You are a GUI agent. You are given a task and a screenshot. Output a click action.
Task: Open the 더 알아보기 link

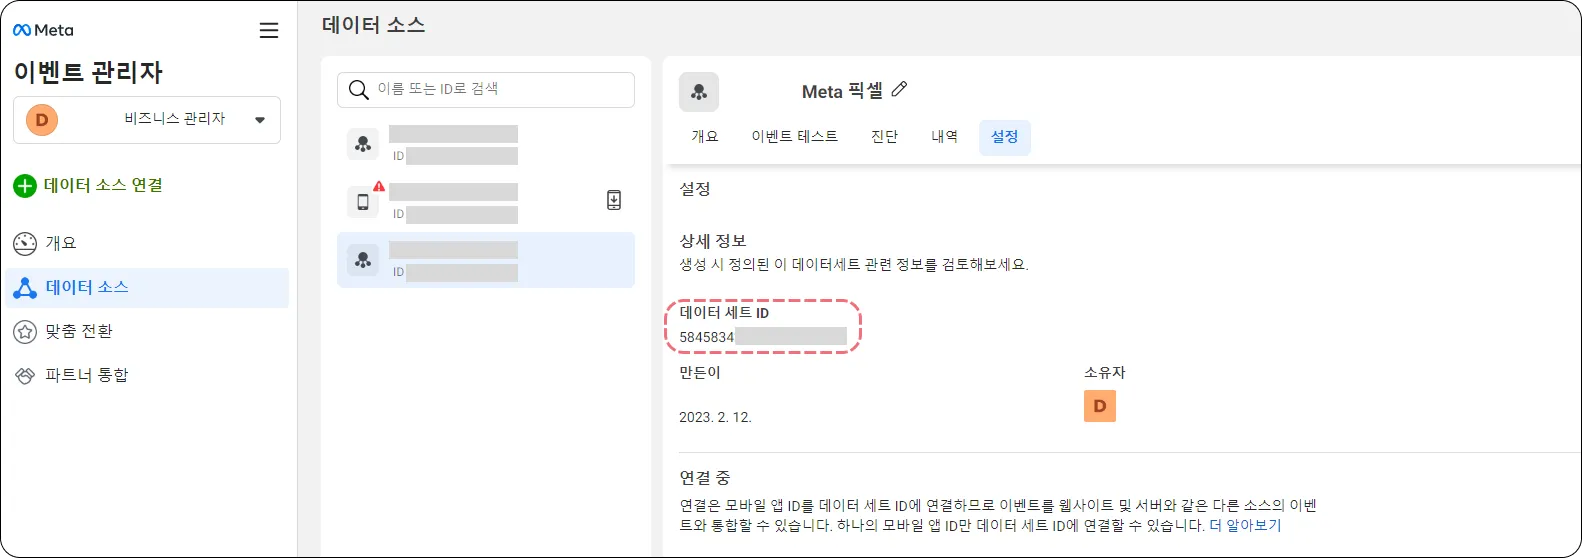click(1245, 525)
